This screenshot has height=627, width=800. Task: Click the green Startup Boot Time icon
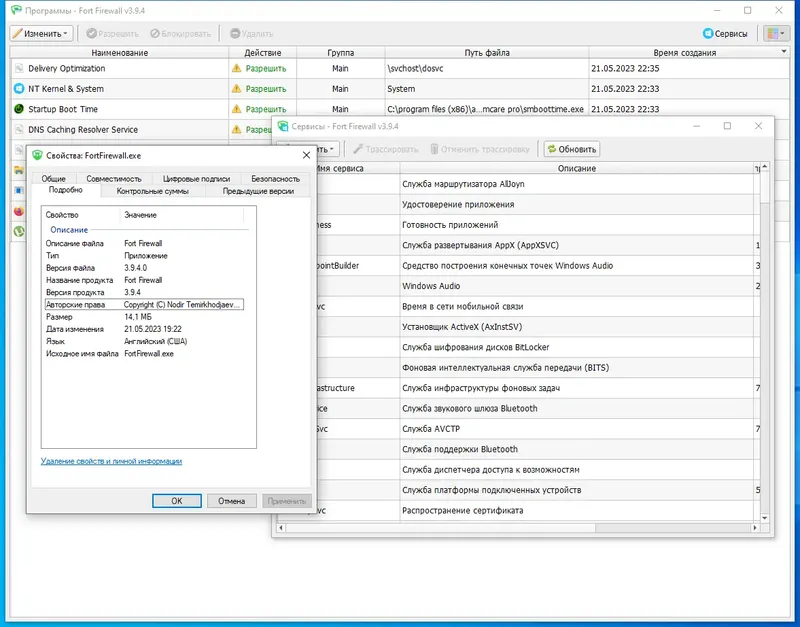(x=19, y=109)
